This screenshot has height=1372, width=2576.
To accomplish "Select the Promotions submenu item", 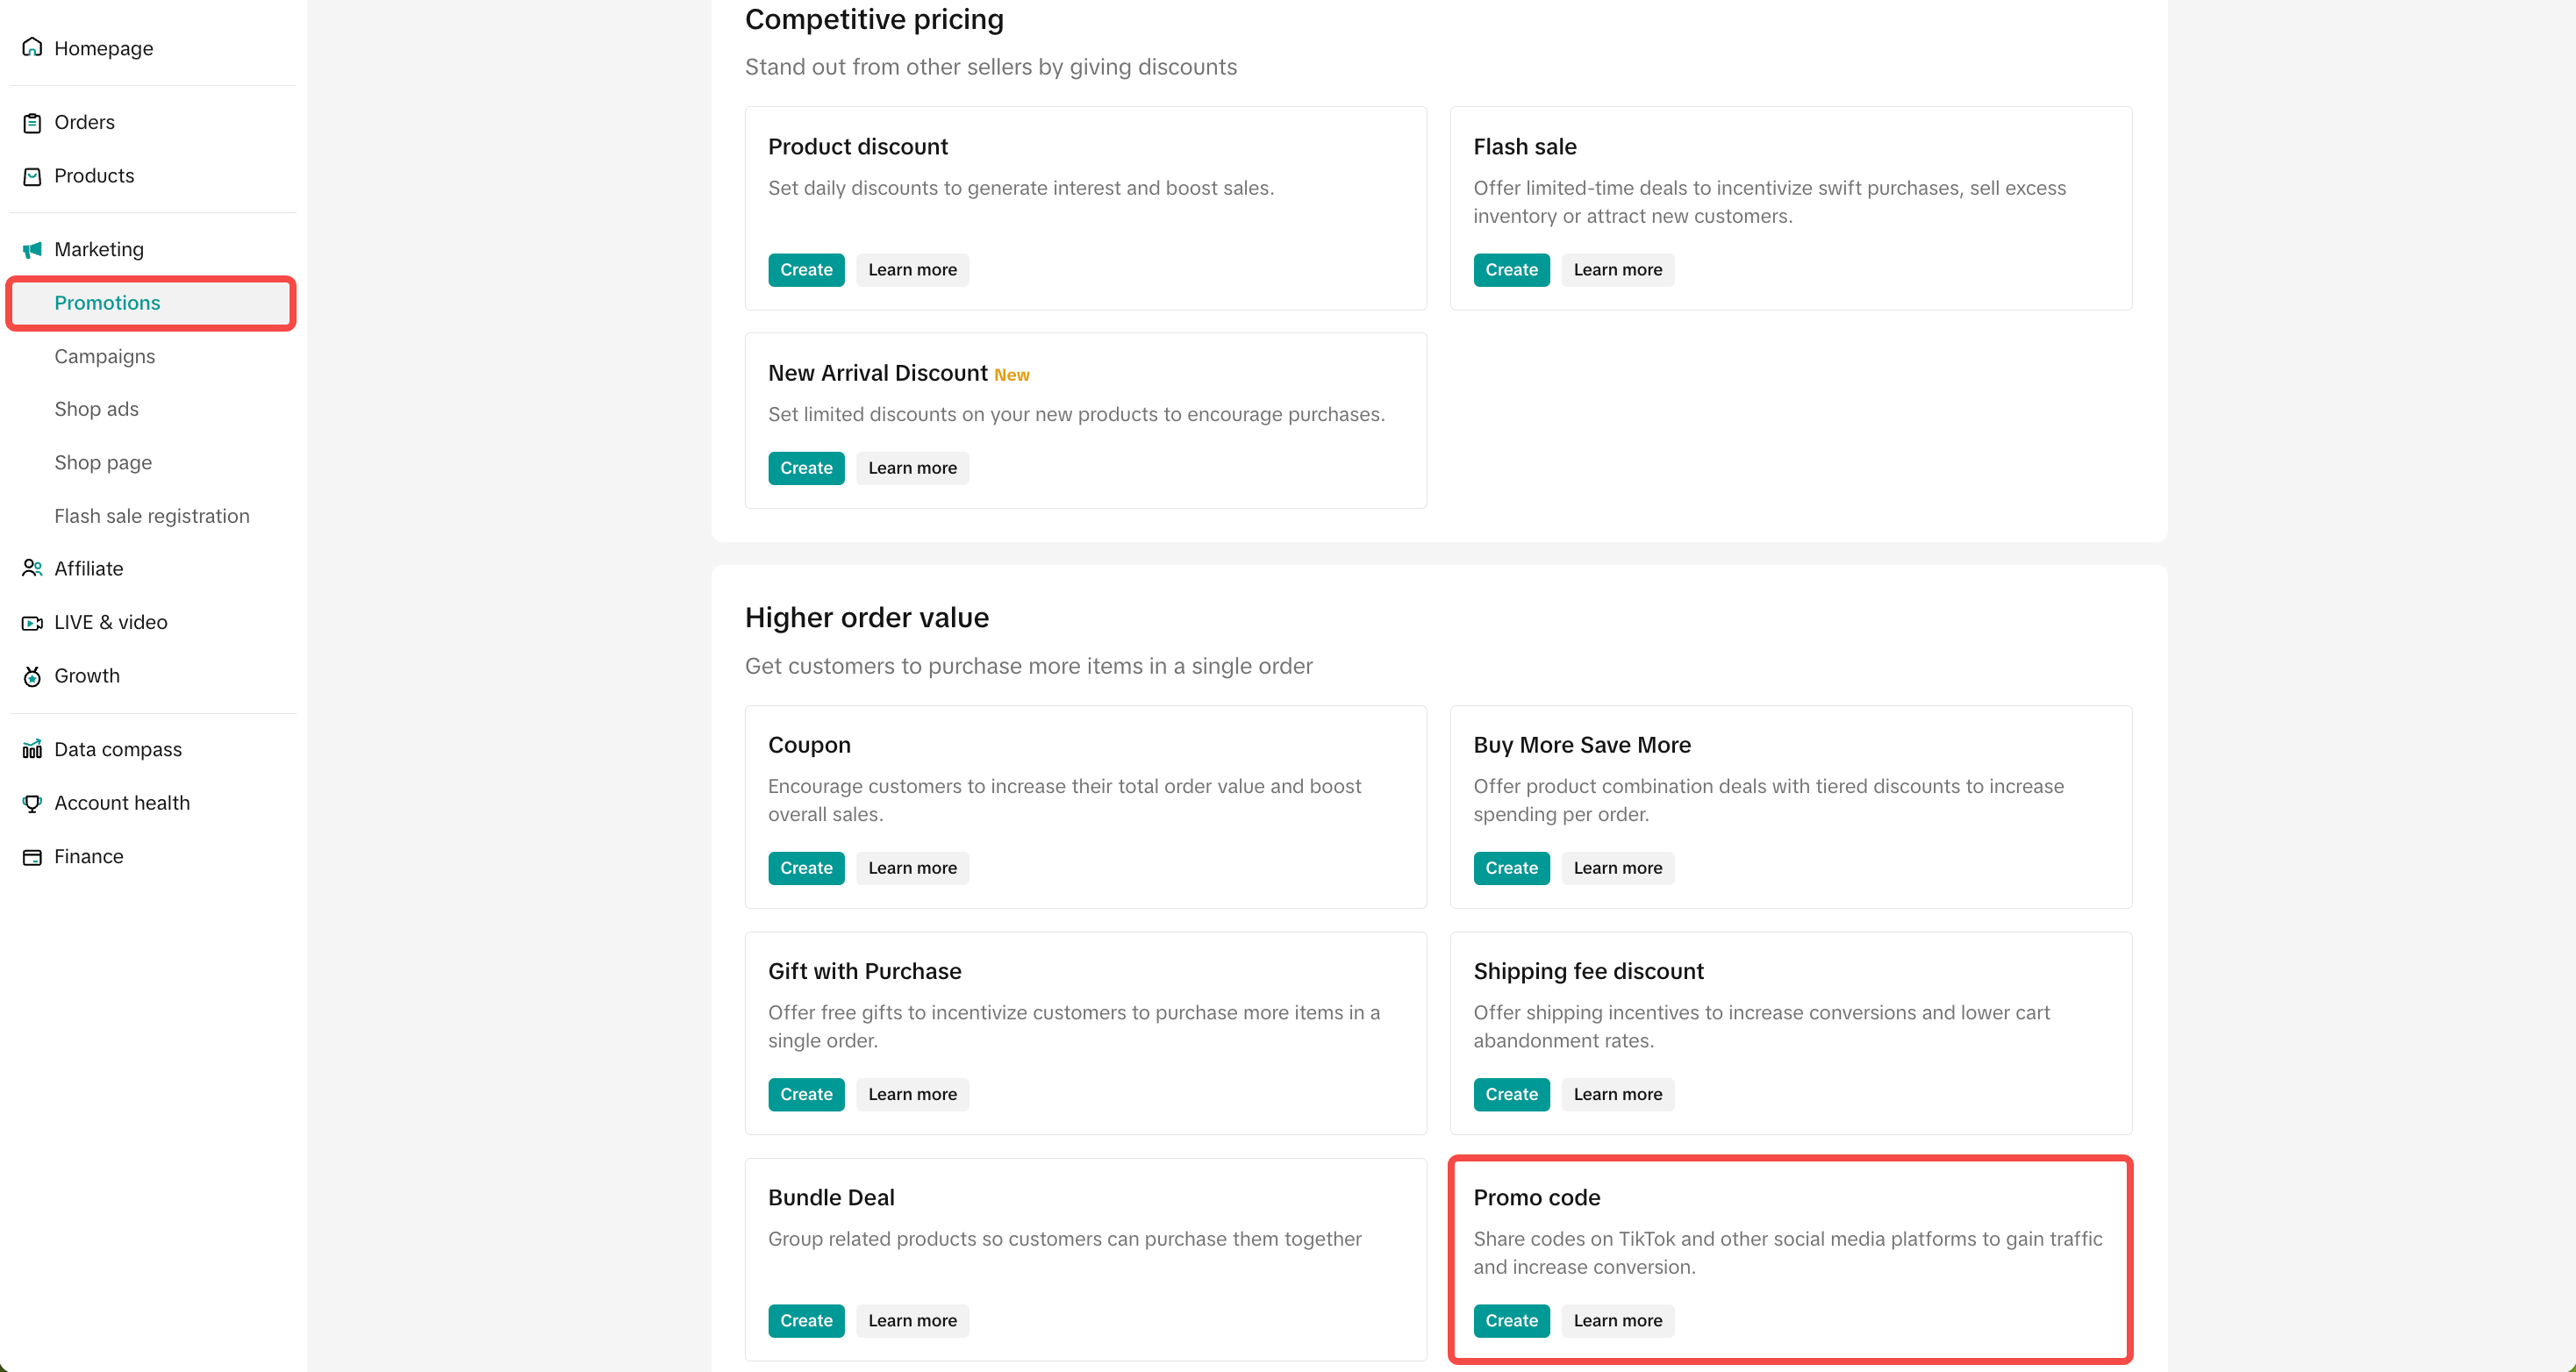I will click(107, 303).
